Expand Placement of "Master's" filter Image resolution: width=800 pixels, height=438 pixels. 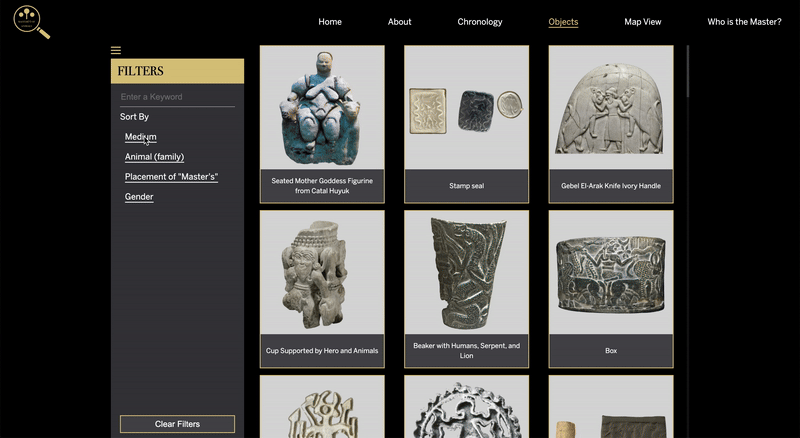click(x=171, y=177)
